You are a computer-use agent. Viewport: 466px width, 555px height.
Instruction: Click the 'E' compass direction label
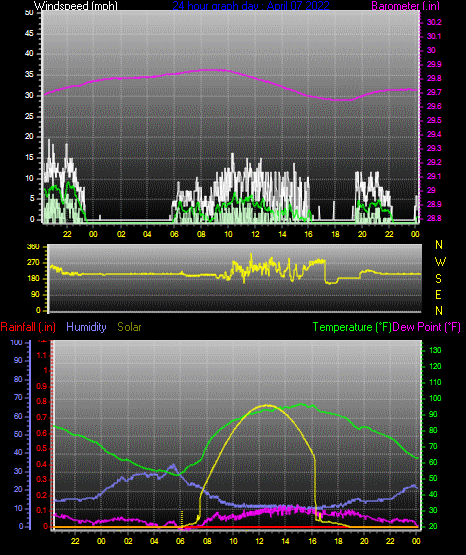click(x=438, y=294)
